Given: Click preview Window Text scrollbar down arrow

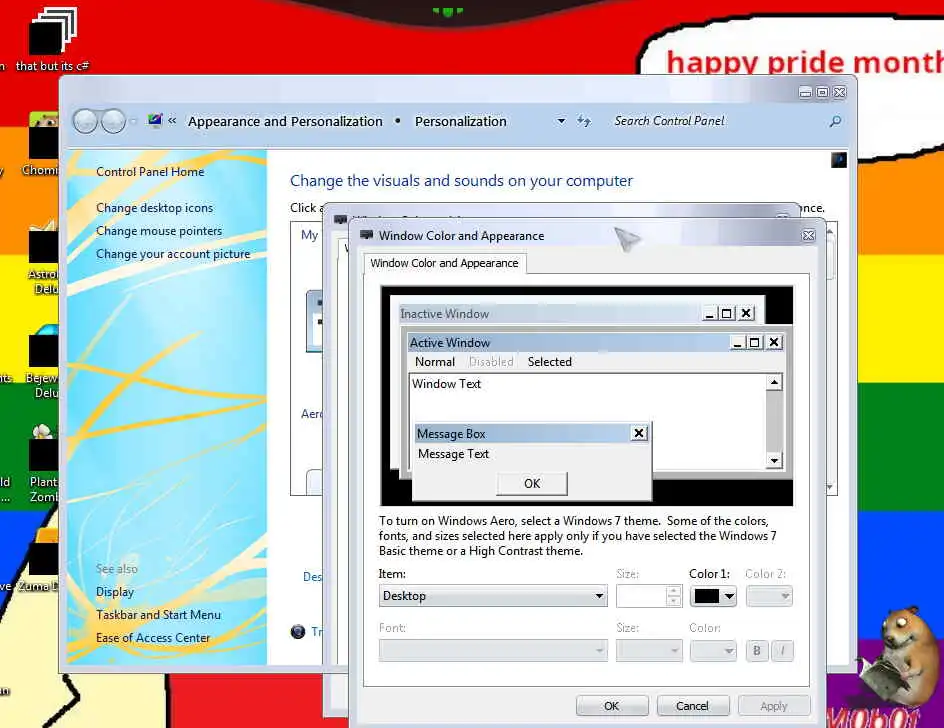Looking at the screenshot, I should click(774, 461).
